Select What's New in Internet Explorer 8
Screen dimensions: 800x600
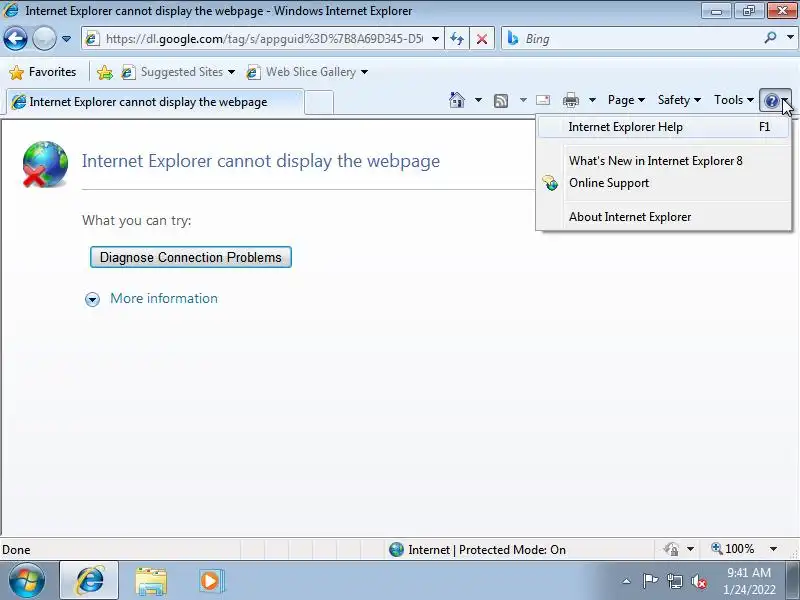664,161
